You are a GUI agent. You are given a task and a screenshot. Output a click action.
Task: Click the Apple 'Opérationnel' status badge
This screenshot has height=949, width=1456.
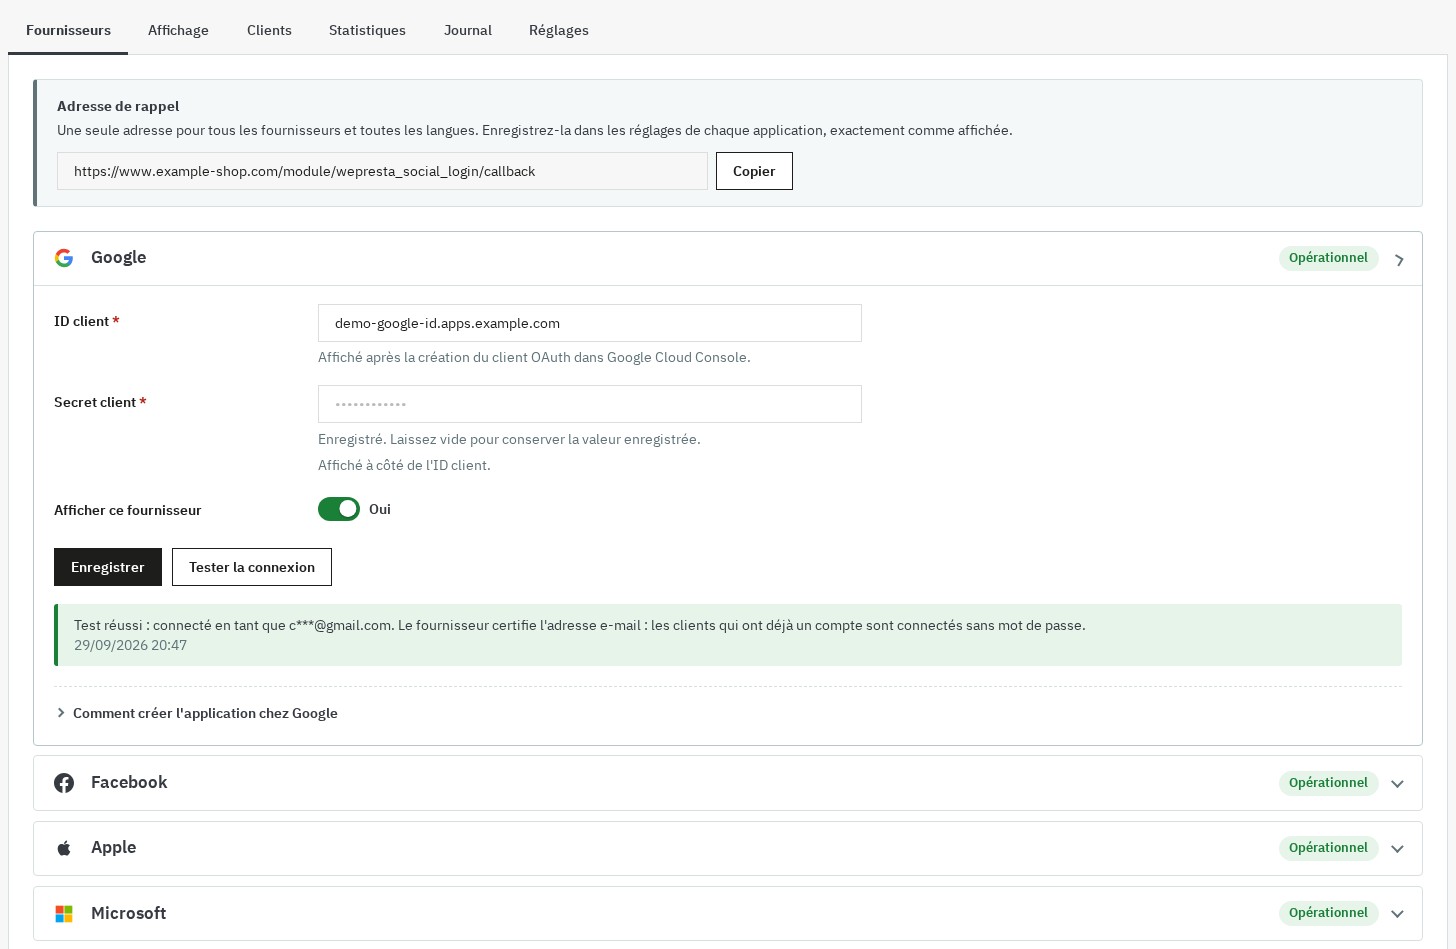pyautogui.click(x=1328, y=848)
